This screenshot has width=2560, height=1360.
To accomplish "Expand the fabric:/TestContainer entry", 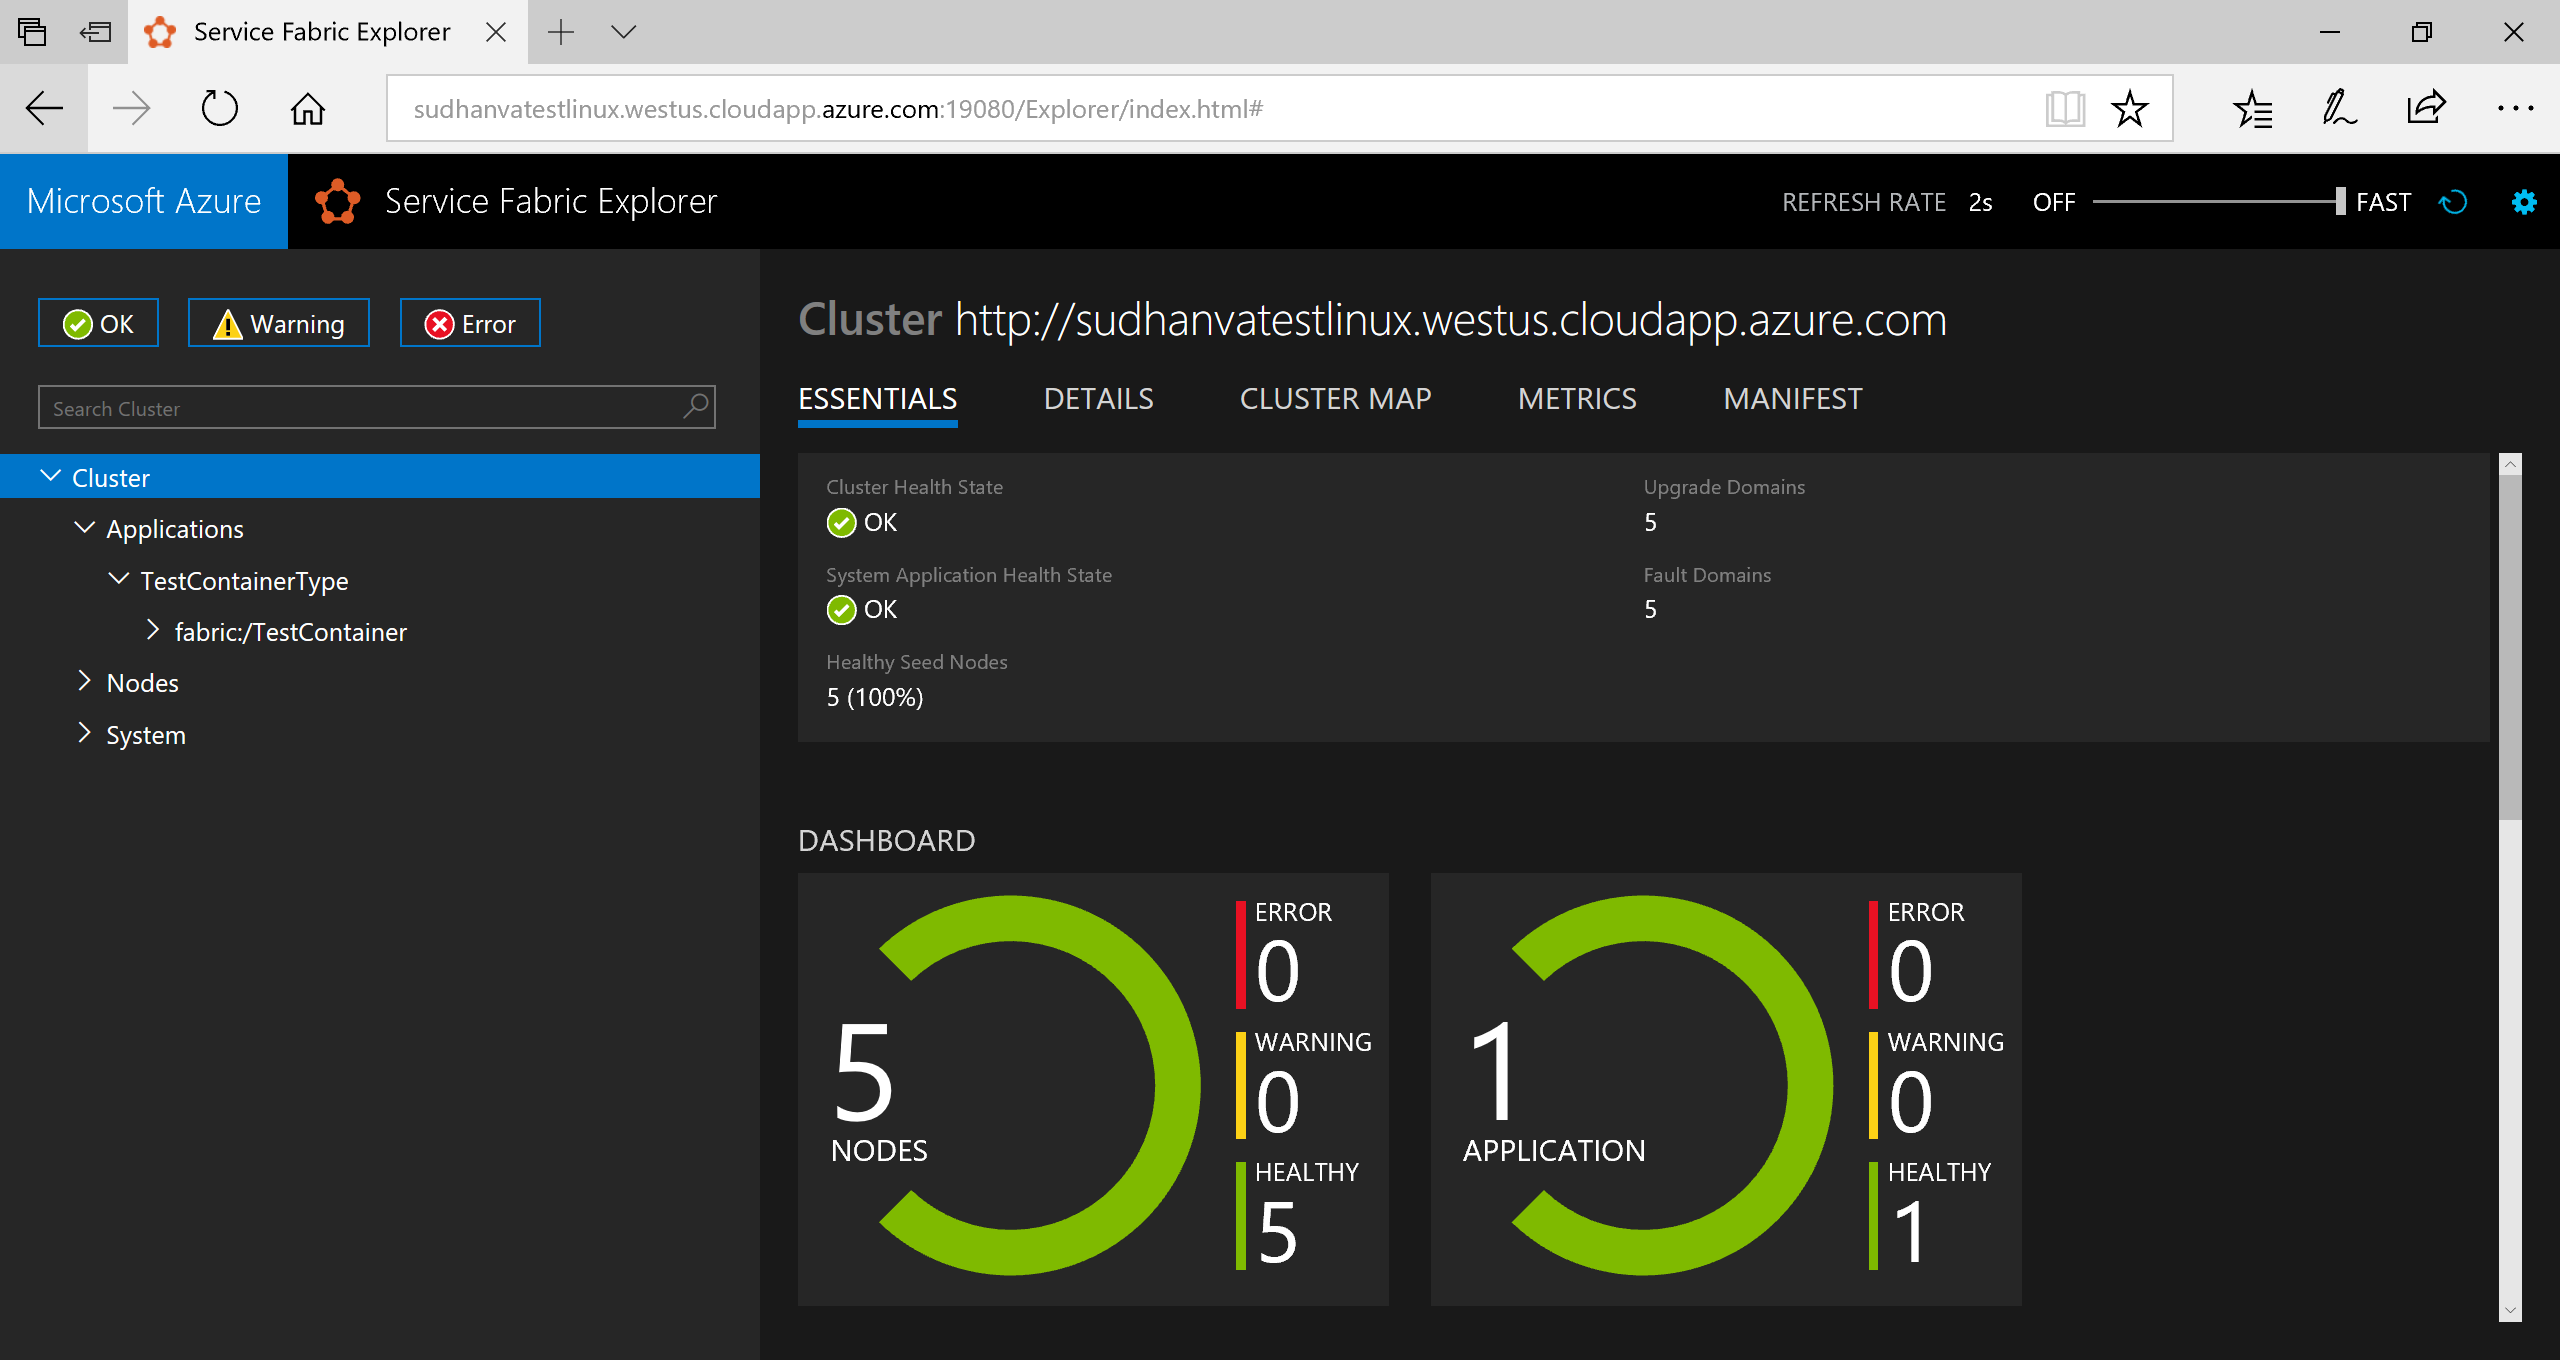I will 154,630.
